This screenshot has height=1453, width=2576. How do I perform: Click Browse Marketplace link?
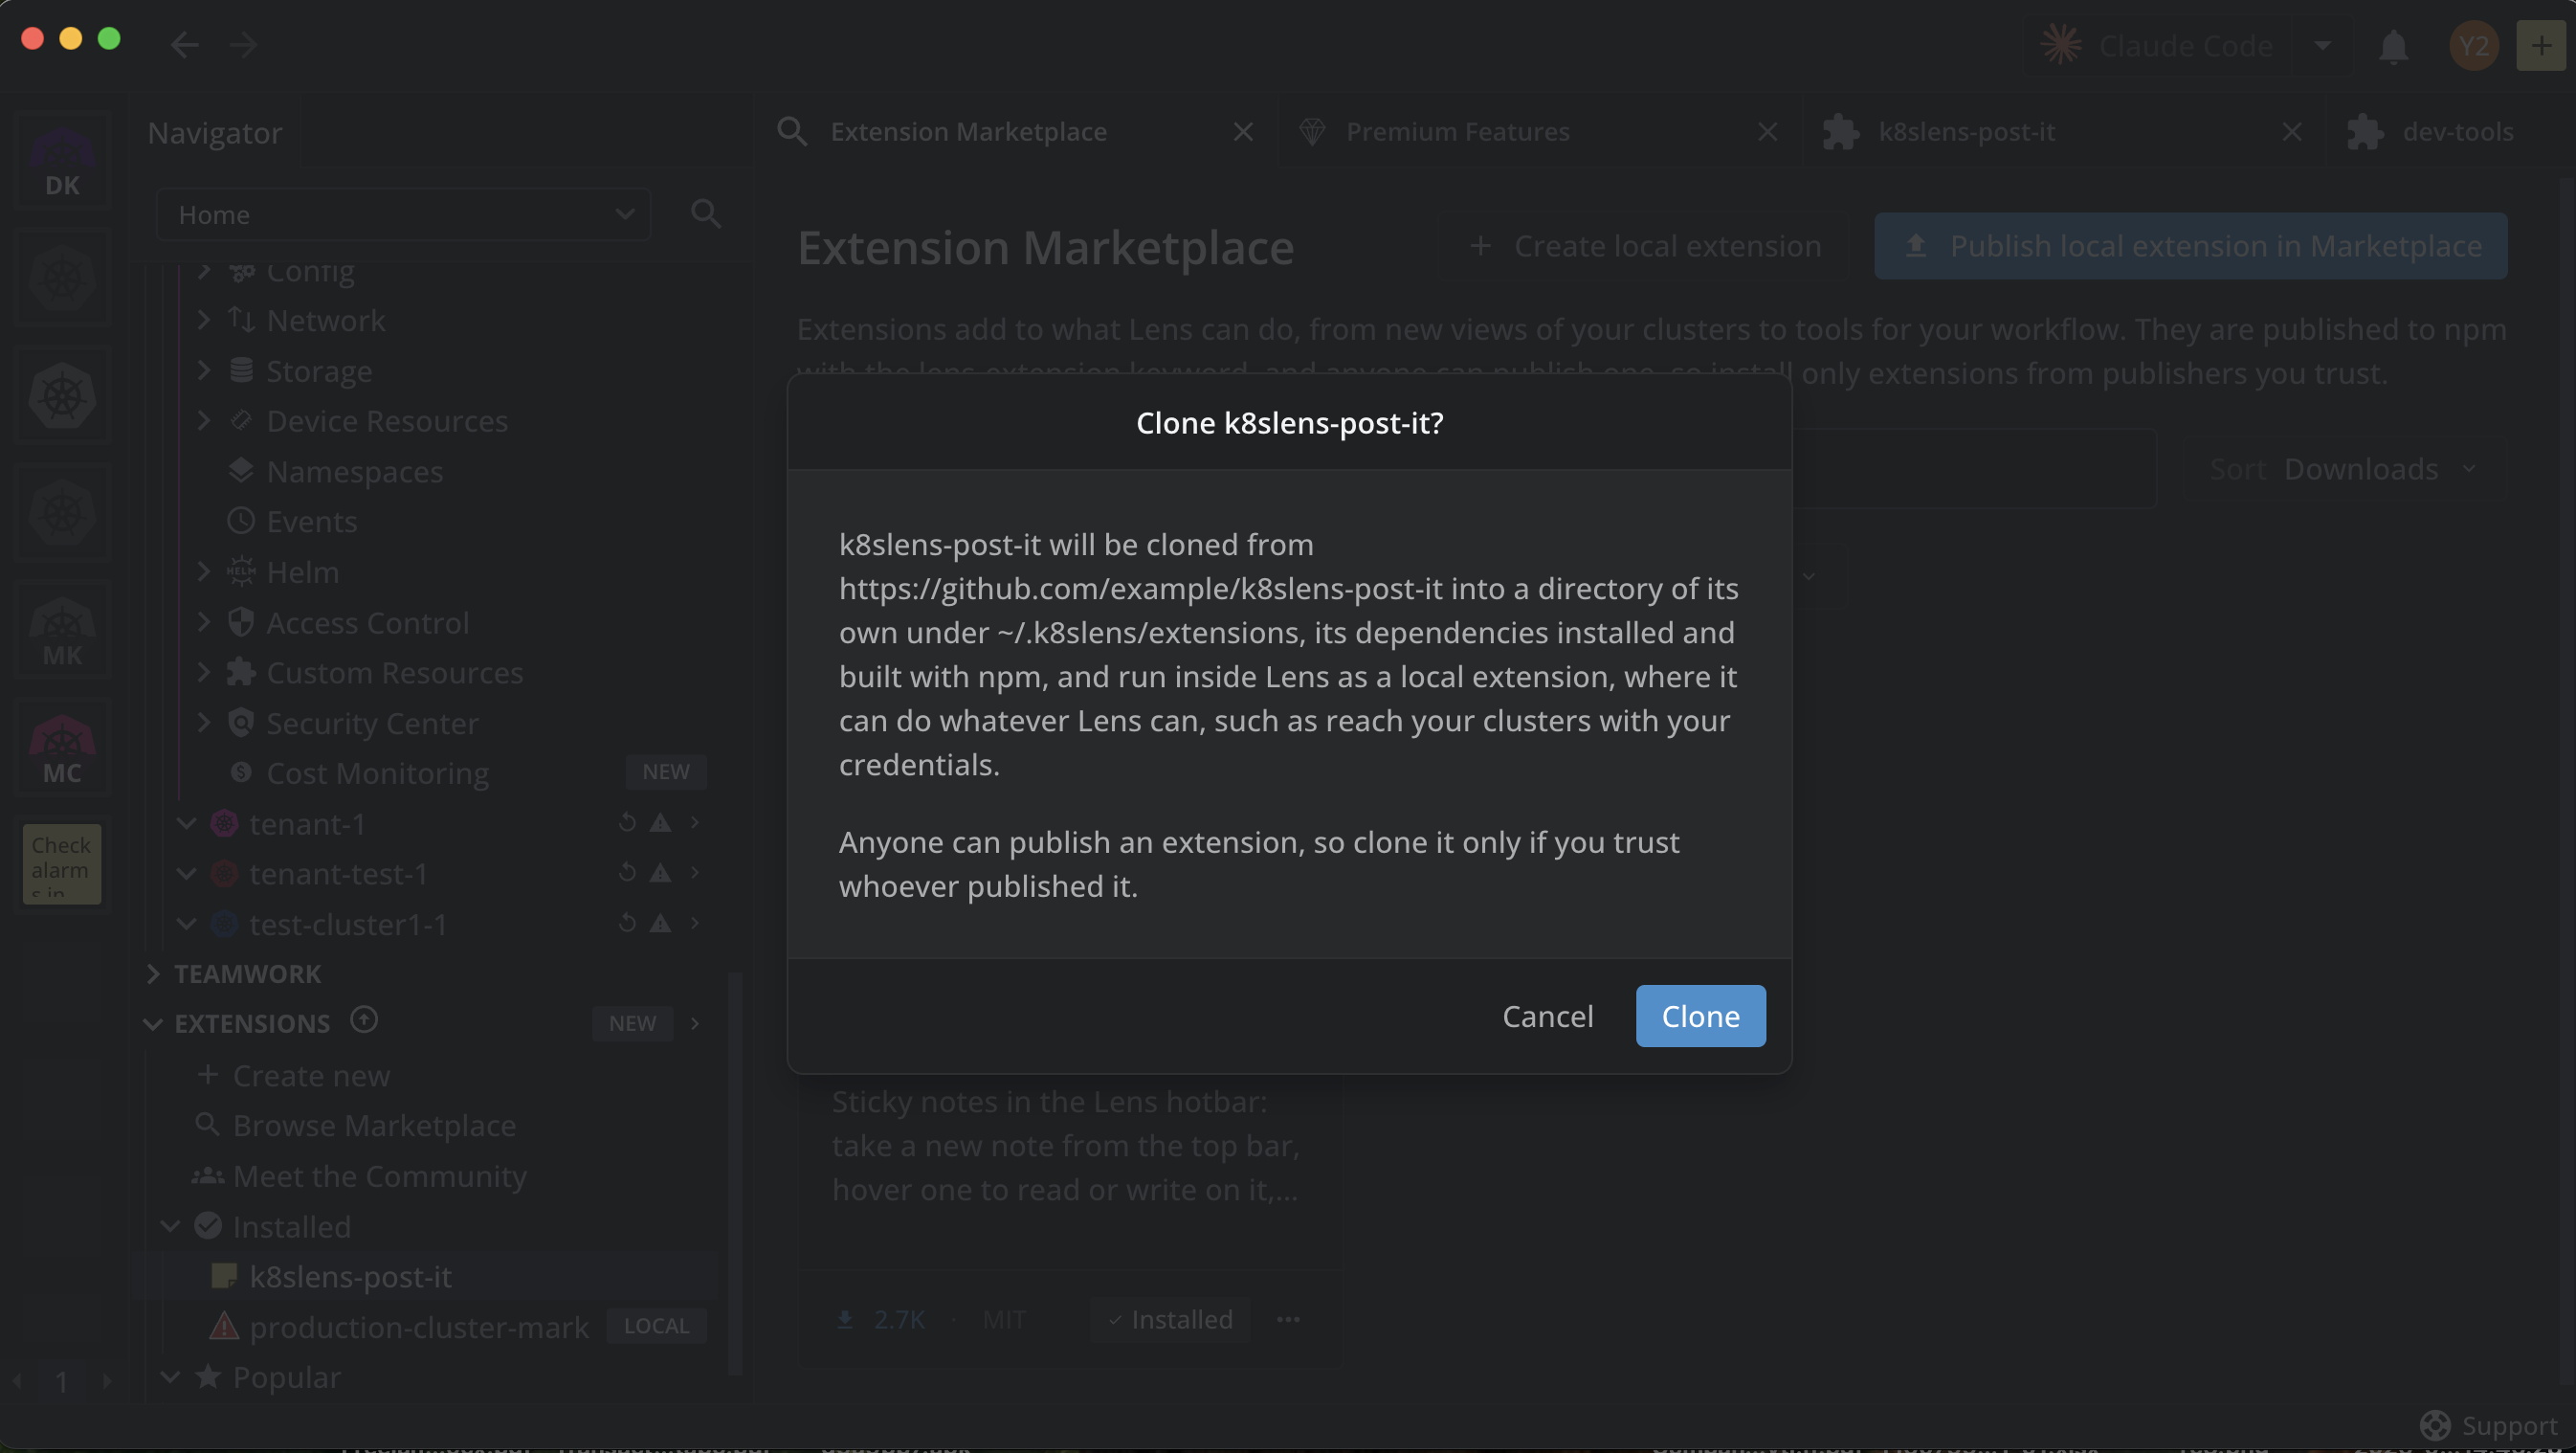point(374,1125)
